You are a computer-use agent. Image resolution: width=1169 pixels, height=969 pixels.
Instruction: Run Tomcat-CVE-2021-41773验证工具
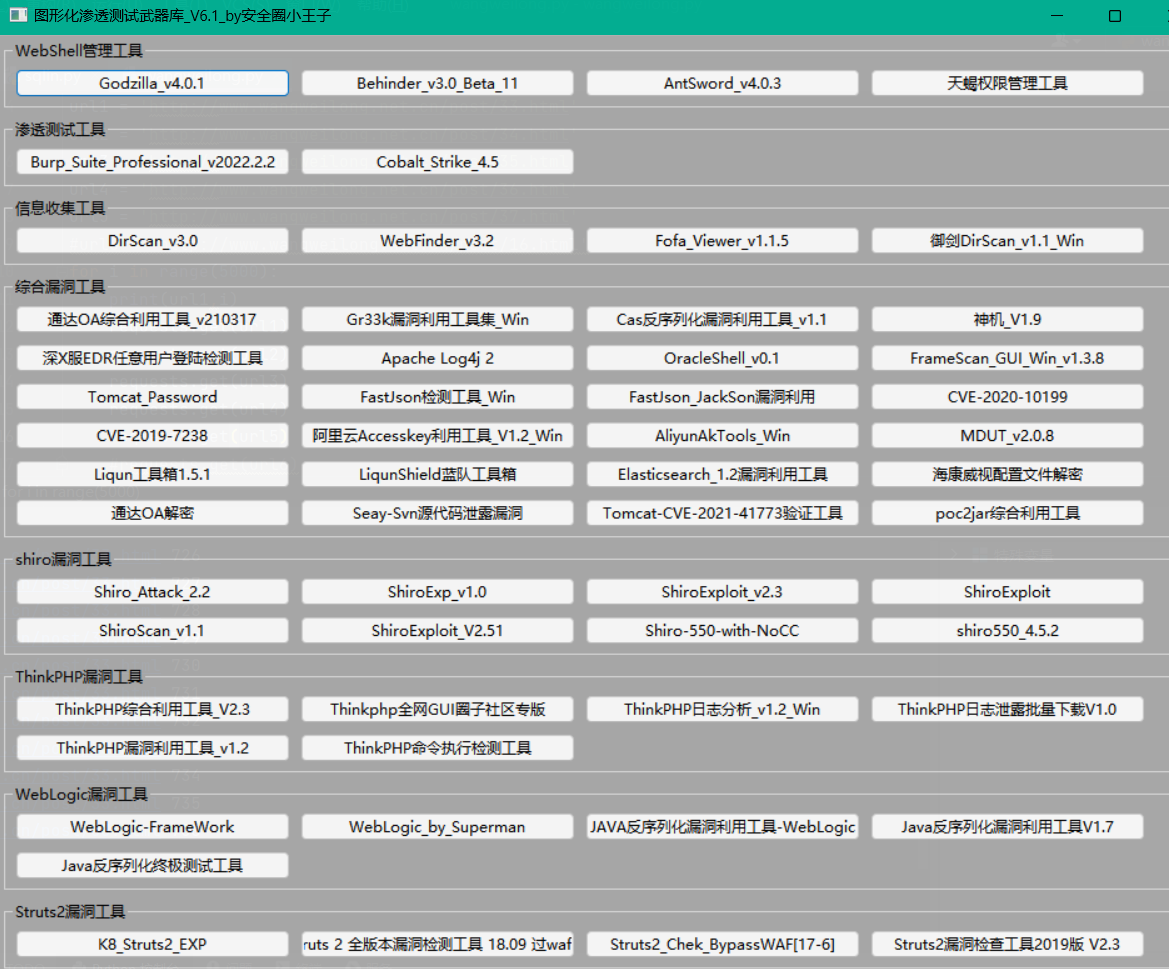tap(722, 513)
